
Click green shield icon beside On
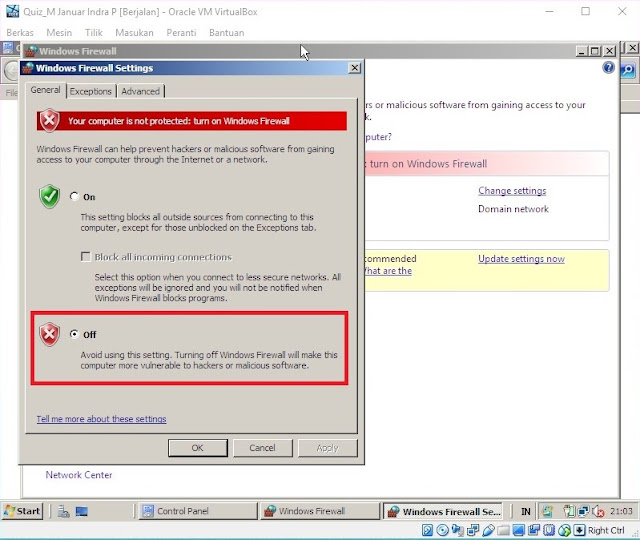[49, 196]
